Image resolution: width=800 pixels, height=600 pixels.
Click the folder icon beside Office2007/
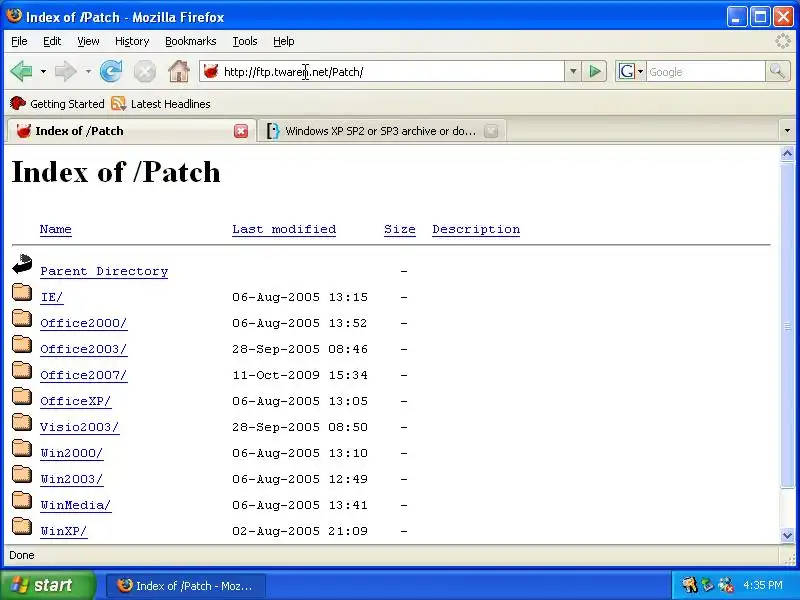(22, 370)
